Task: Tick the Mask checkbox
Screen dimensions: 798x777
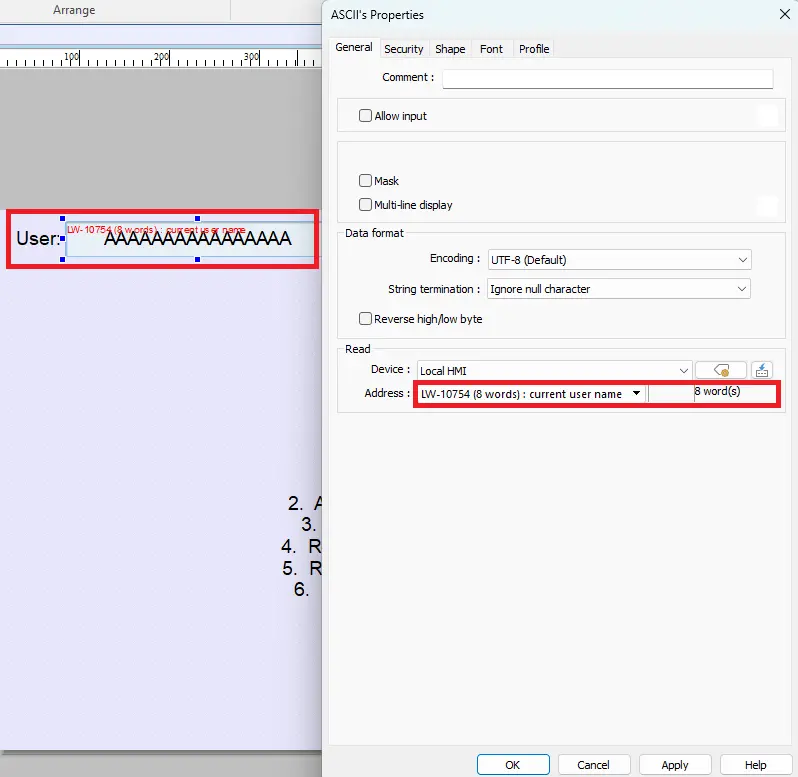Action: click(365, 181)
